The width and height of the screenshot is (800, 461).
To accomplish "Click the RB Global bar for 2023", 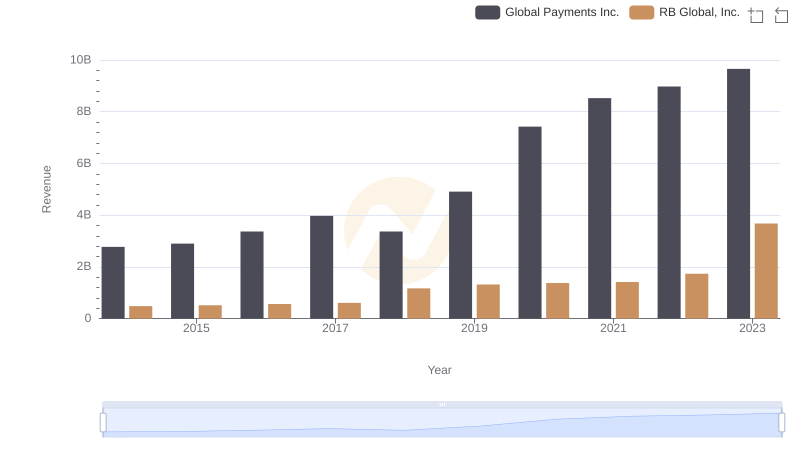I will [766, 271].
